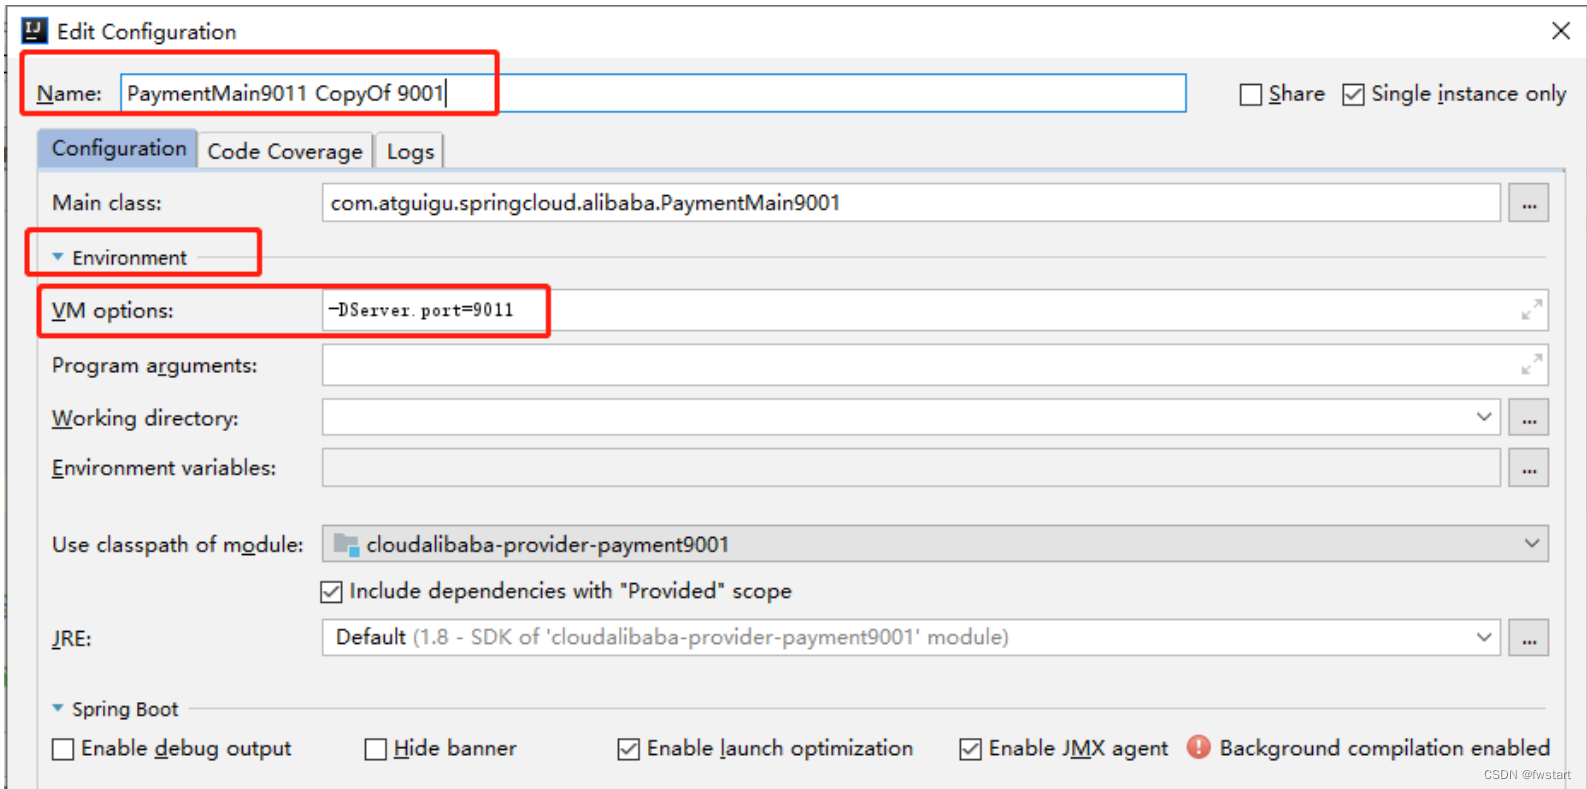
Task: Open JRE browse dialog via ellipsis button
Action: 1529,638
